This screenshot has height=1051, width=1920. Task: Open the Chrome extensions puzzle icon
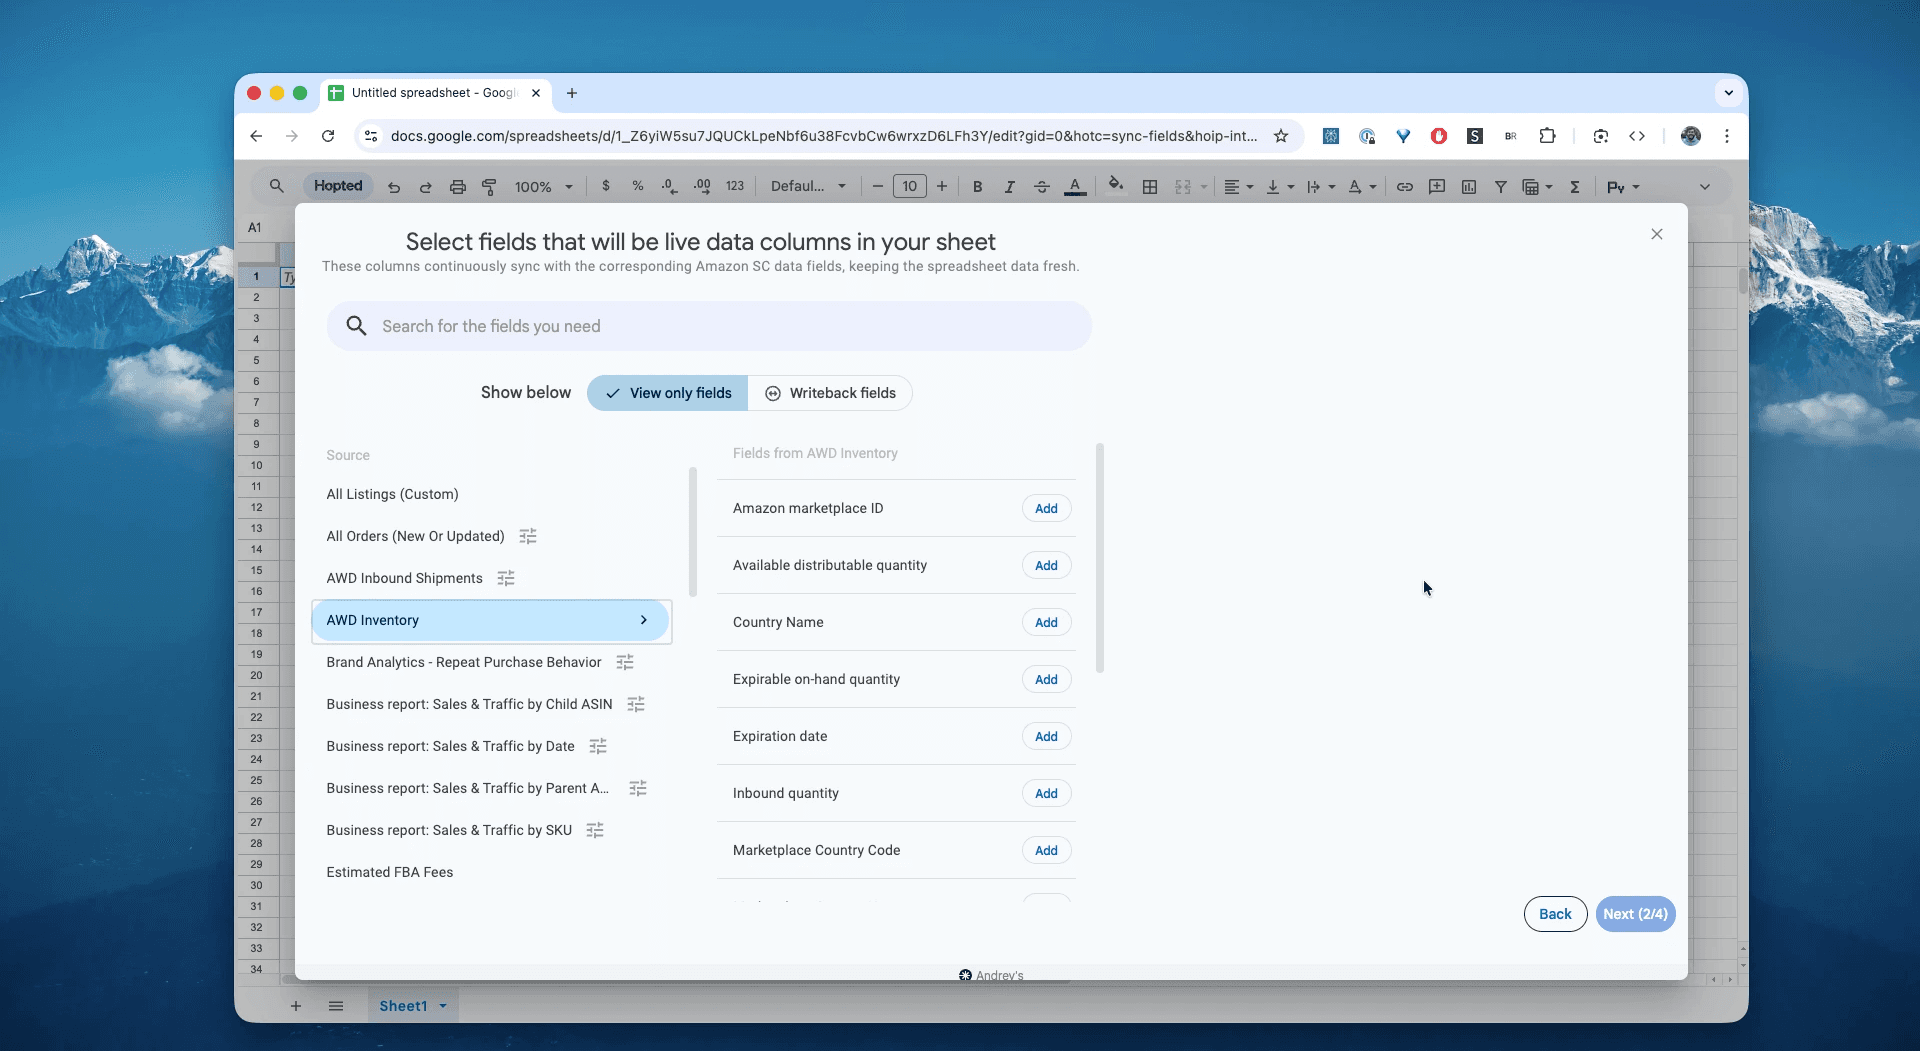(1547, 136)
